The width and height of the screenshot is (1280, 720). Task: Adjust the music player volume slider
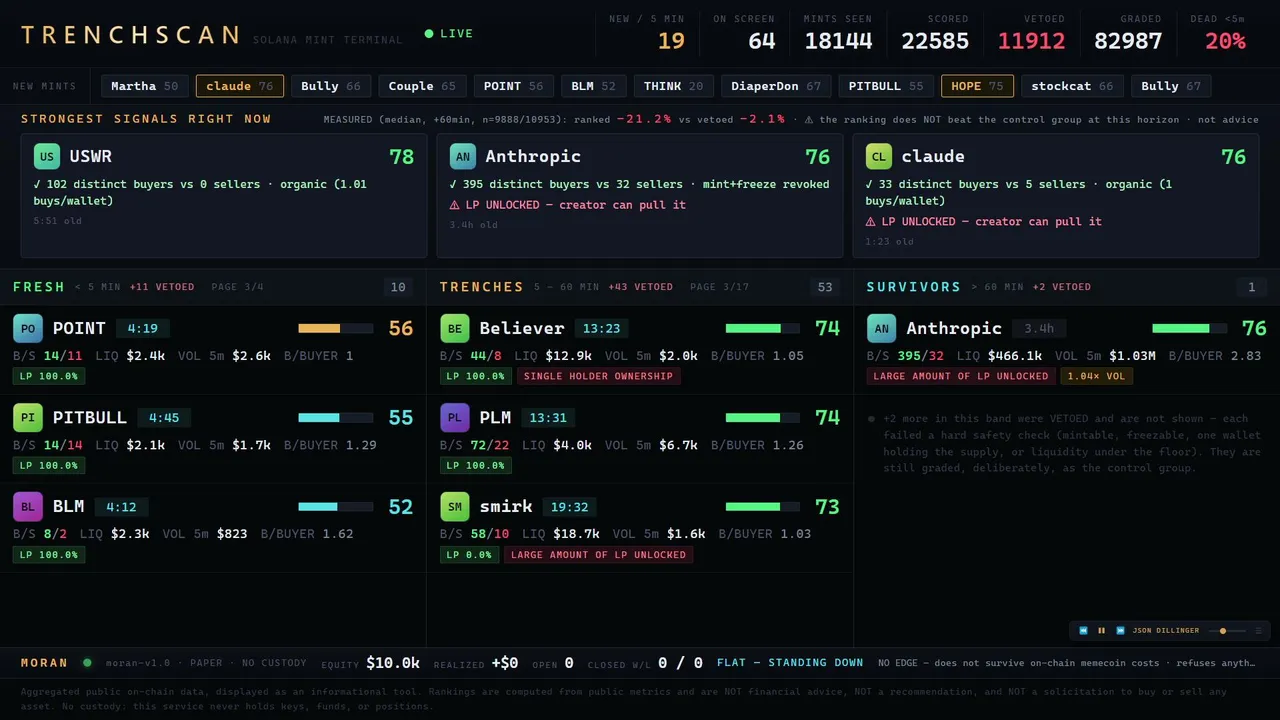coord(1227,631)
